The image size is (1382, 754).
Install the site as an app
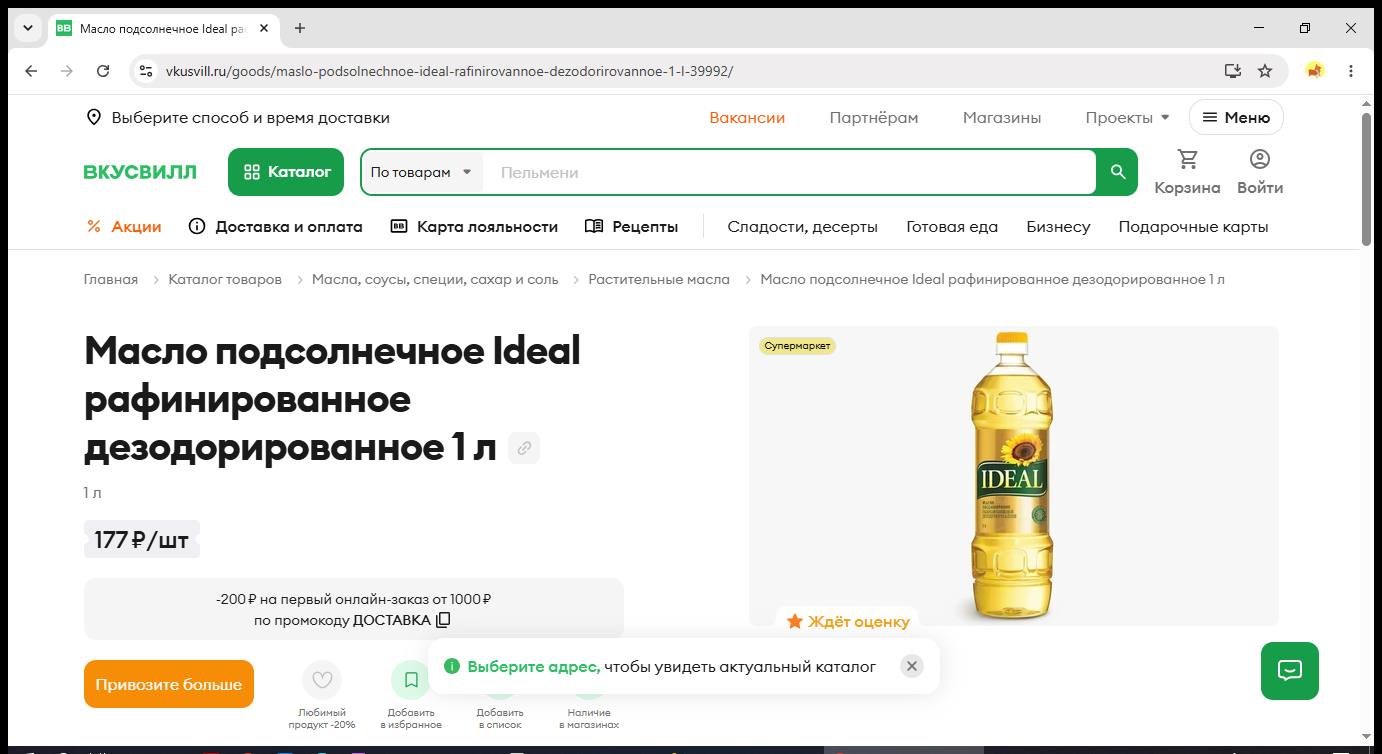[1233, 71]
